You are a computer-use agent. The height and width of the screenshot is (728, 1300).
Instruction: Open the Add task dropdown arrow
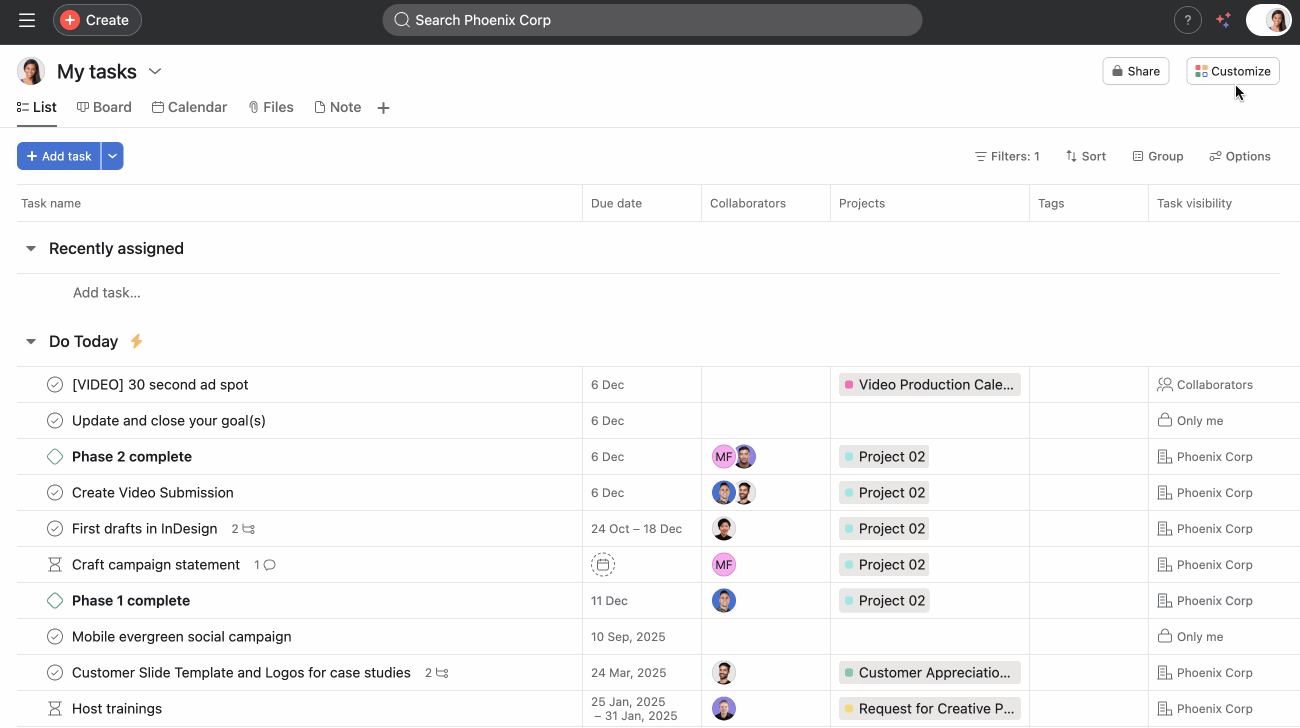point(112,156)
